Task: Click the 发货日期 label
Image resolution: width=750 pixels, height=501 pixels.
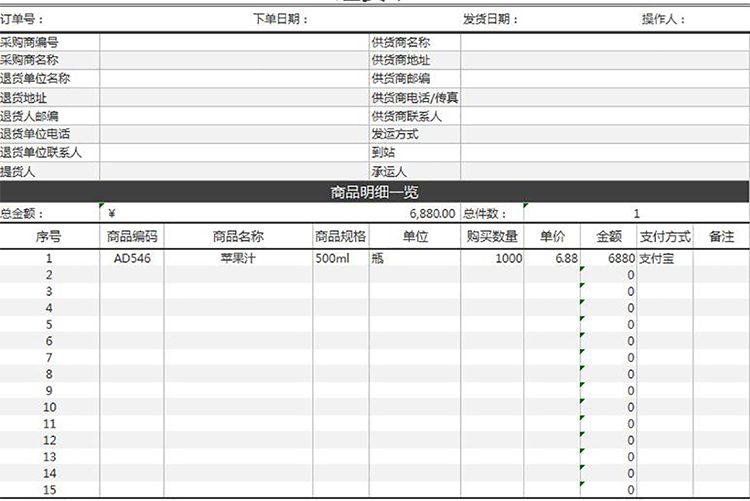Action: [490, 19]
